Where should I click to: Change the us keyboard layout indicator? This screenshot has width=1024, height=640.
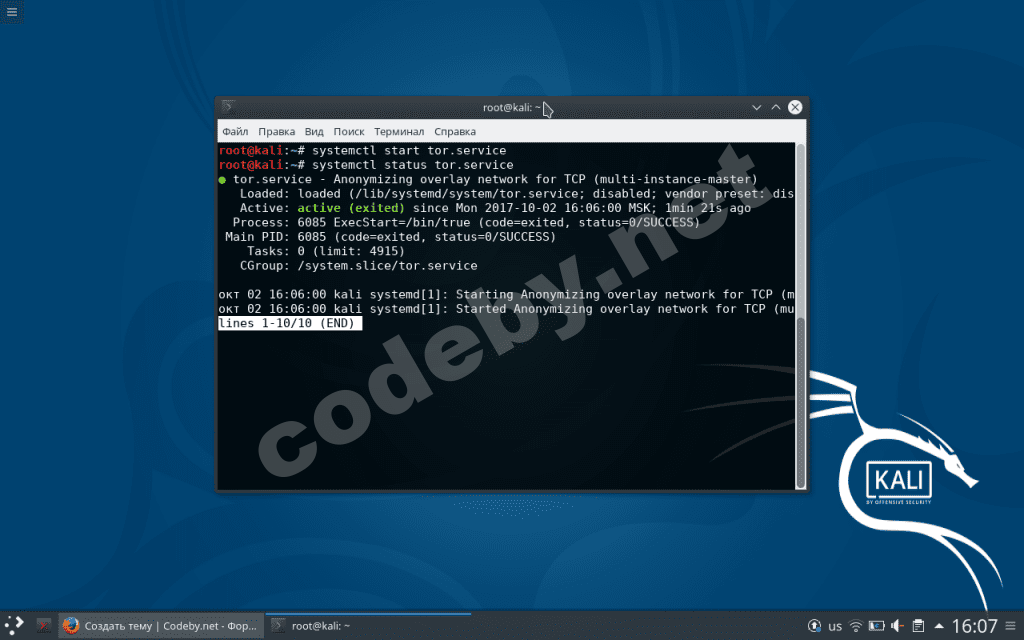pyautogui.click(x=835, y=626)
